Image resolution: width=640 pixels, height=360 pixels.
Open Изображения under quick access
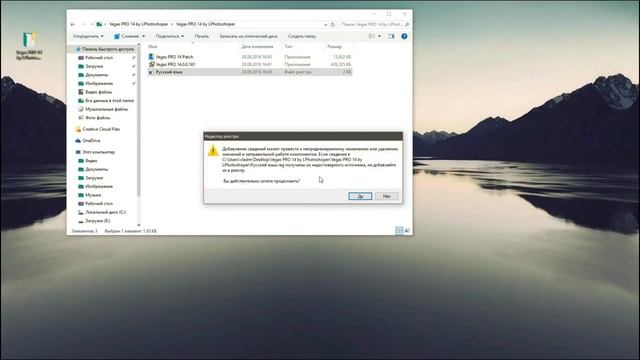point(99,83)
